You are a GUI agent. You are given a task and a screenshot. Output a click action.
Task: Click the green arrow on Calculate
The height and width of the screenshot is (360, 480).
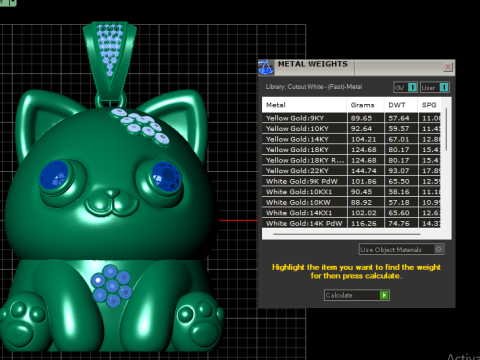pyautogui.click(x=384, y=295)
